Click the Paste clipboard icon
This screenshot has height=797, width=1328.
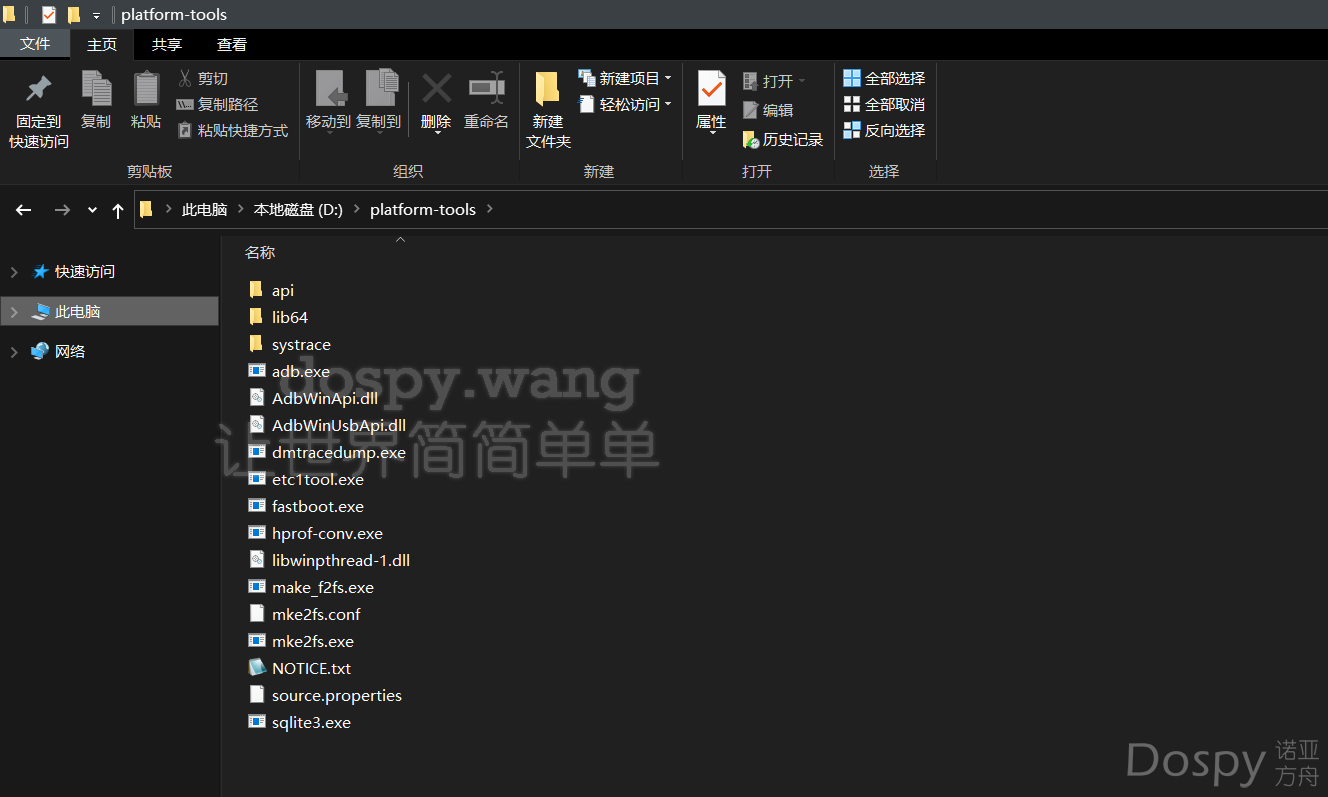tap(146, 90)
